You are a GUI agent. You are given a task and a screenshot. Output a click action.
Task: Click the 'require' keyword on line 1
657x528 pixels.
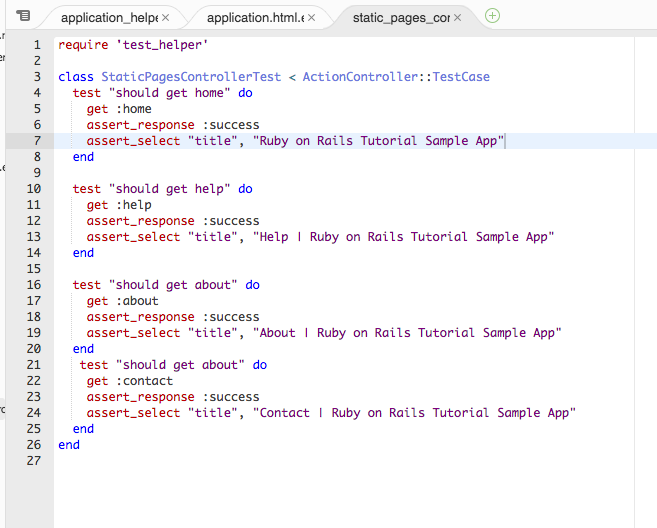click(x=83, y=44)
